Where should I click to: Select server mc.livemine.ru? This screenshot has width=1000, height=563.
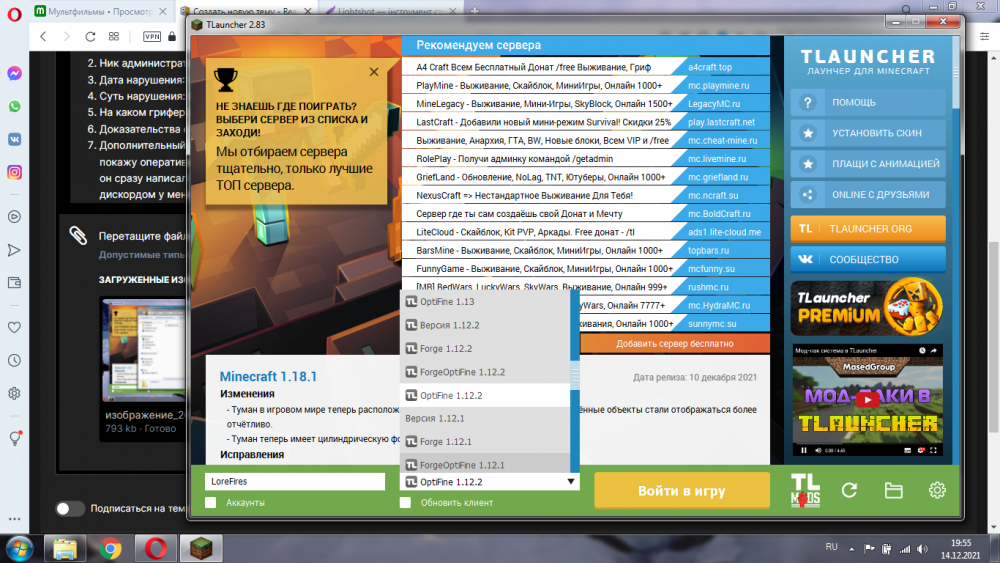[x=717, y=159]
